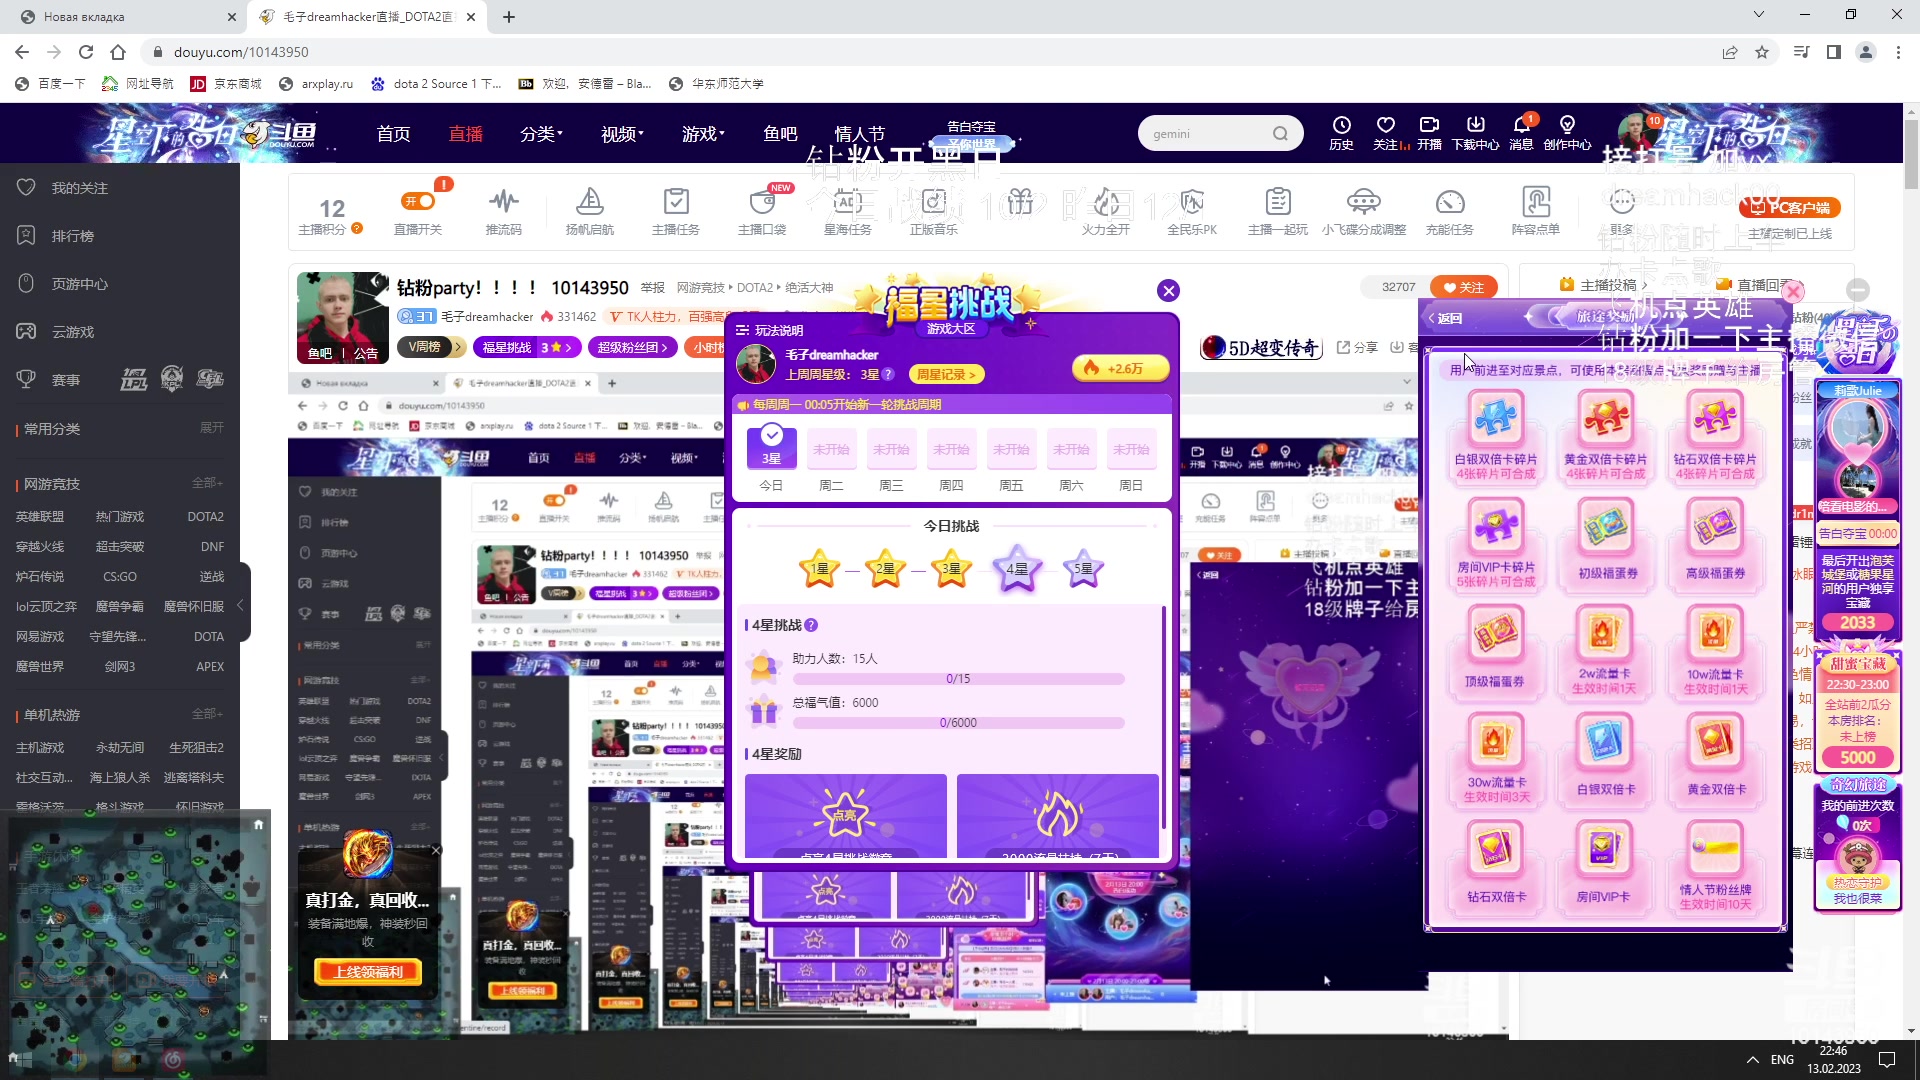This screenshot has height=1080, width=1920.
Task: Expand the 分类 dropdown in navigation
Action: 541,134
